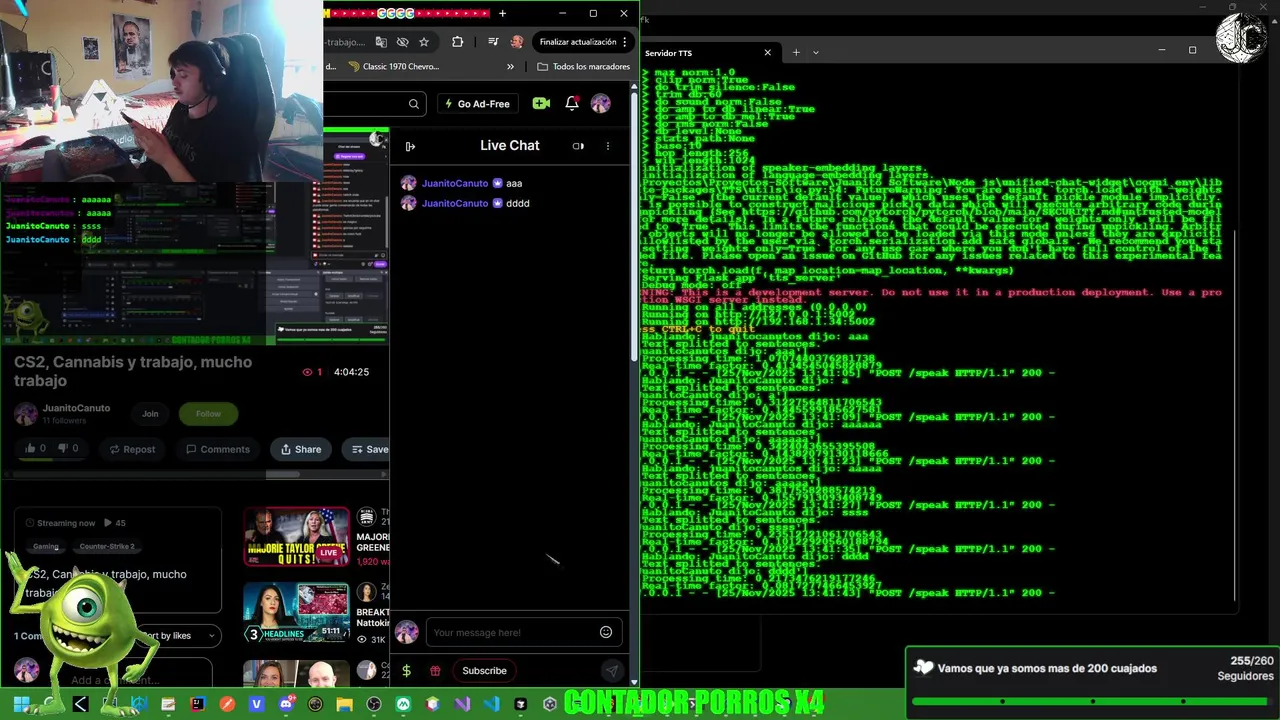Click JuanitoCanuto name on 'aaa' message
The image size is (1280, 720).
coord(455,183)
